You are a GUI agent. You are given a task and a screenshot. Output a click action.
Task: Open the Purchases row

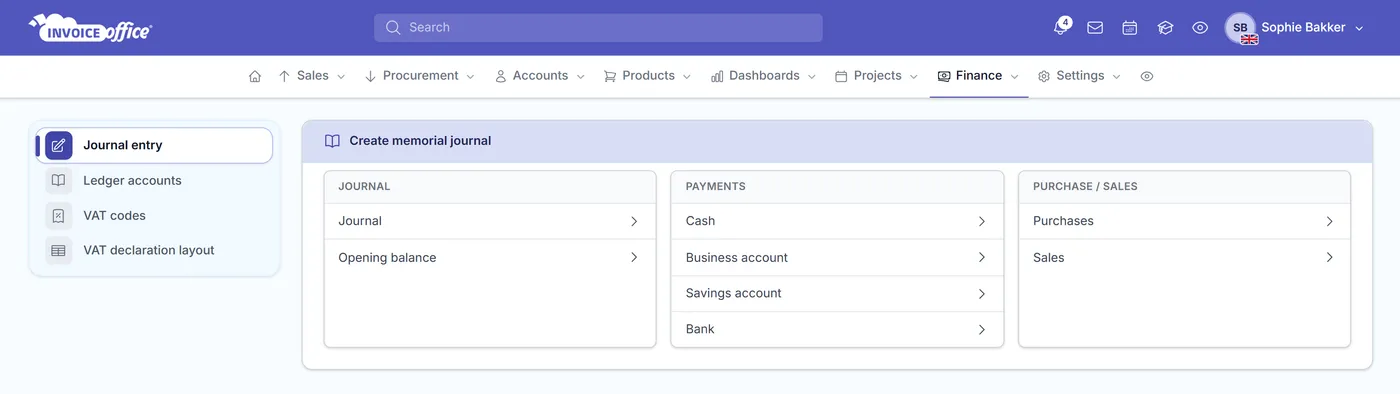[1184, 221]
